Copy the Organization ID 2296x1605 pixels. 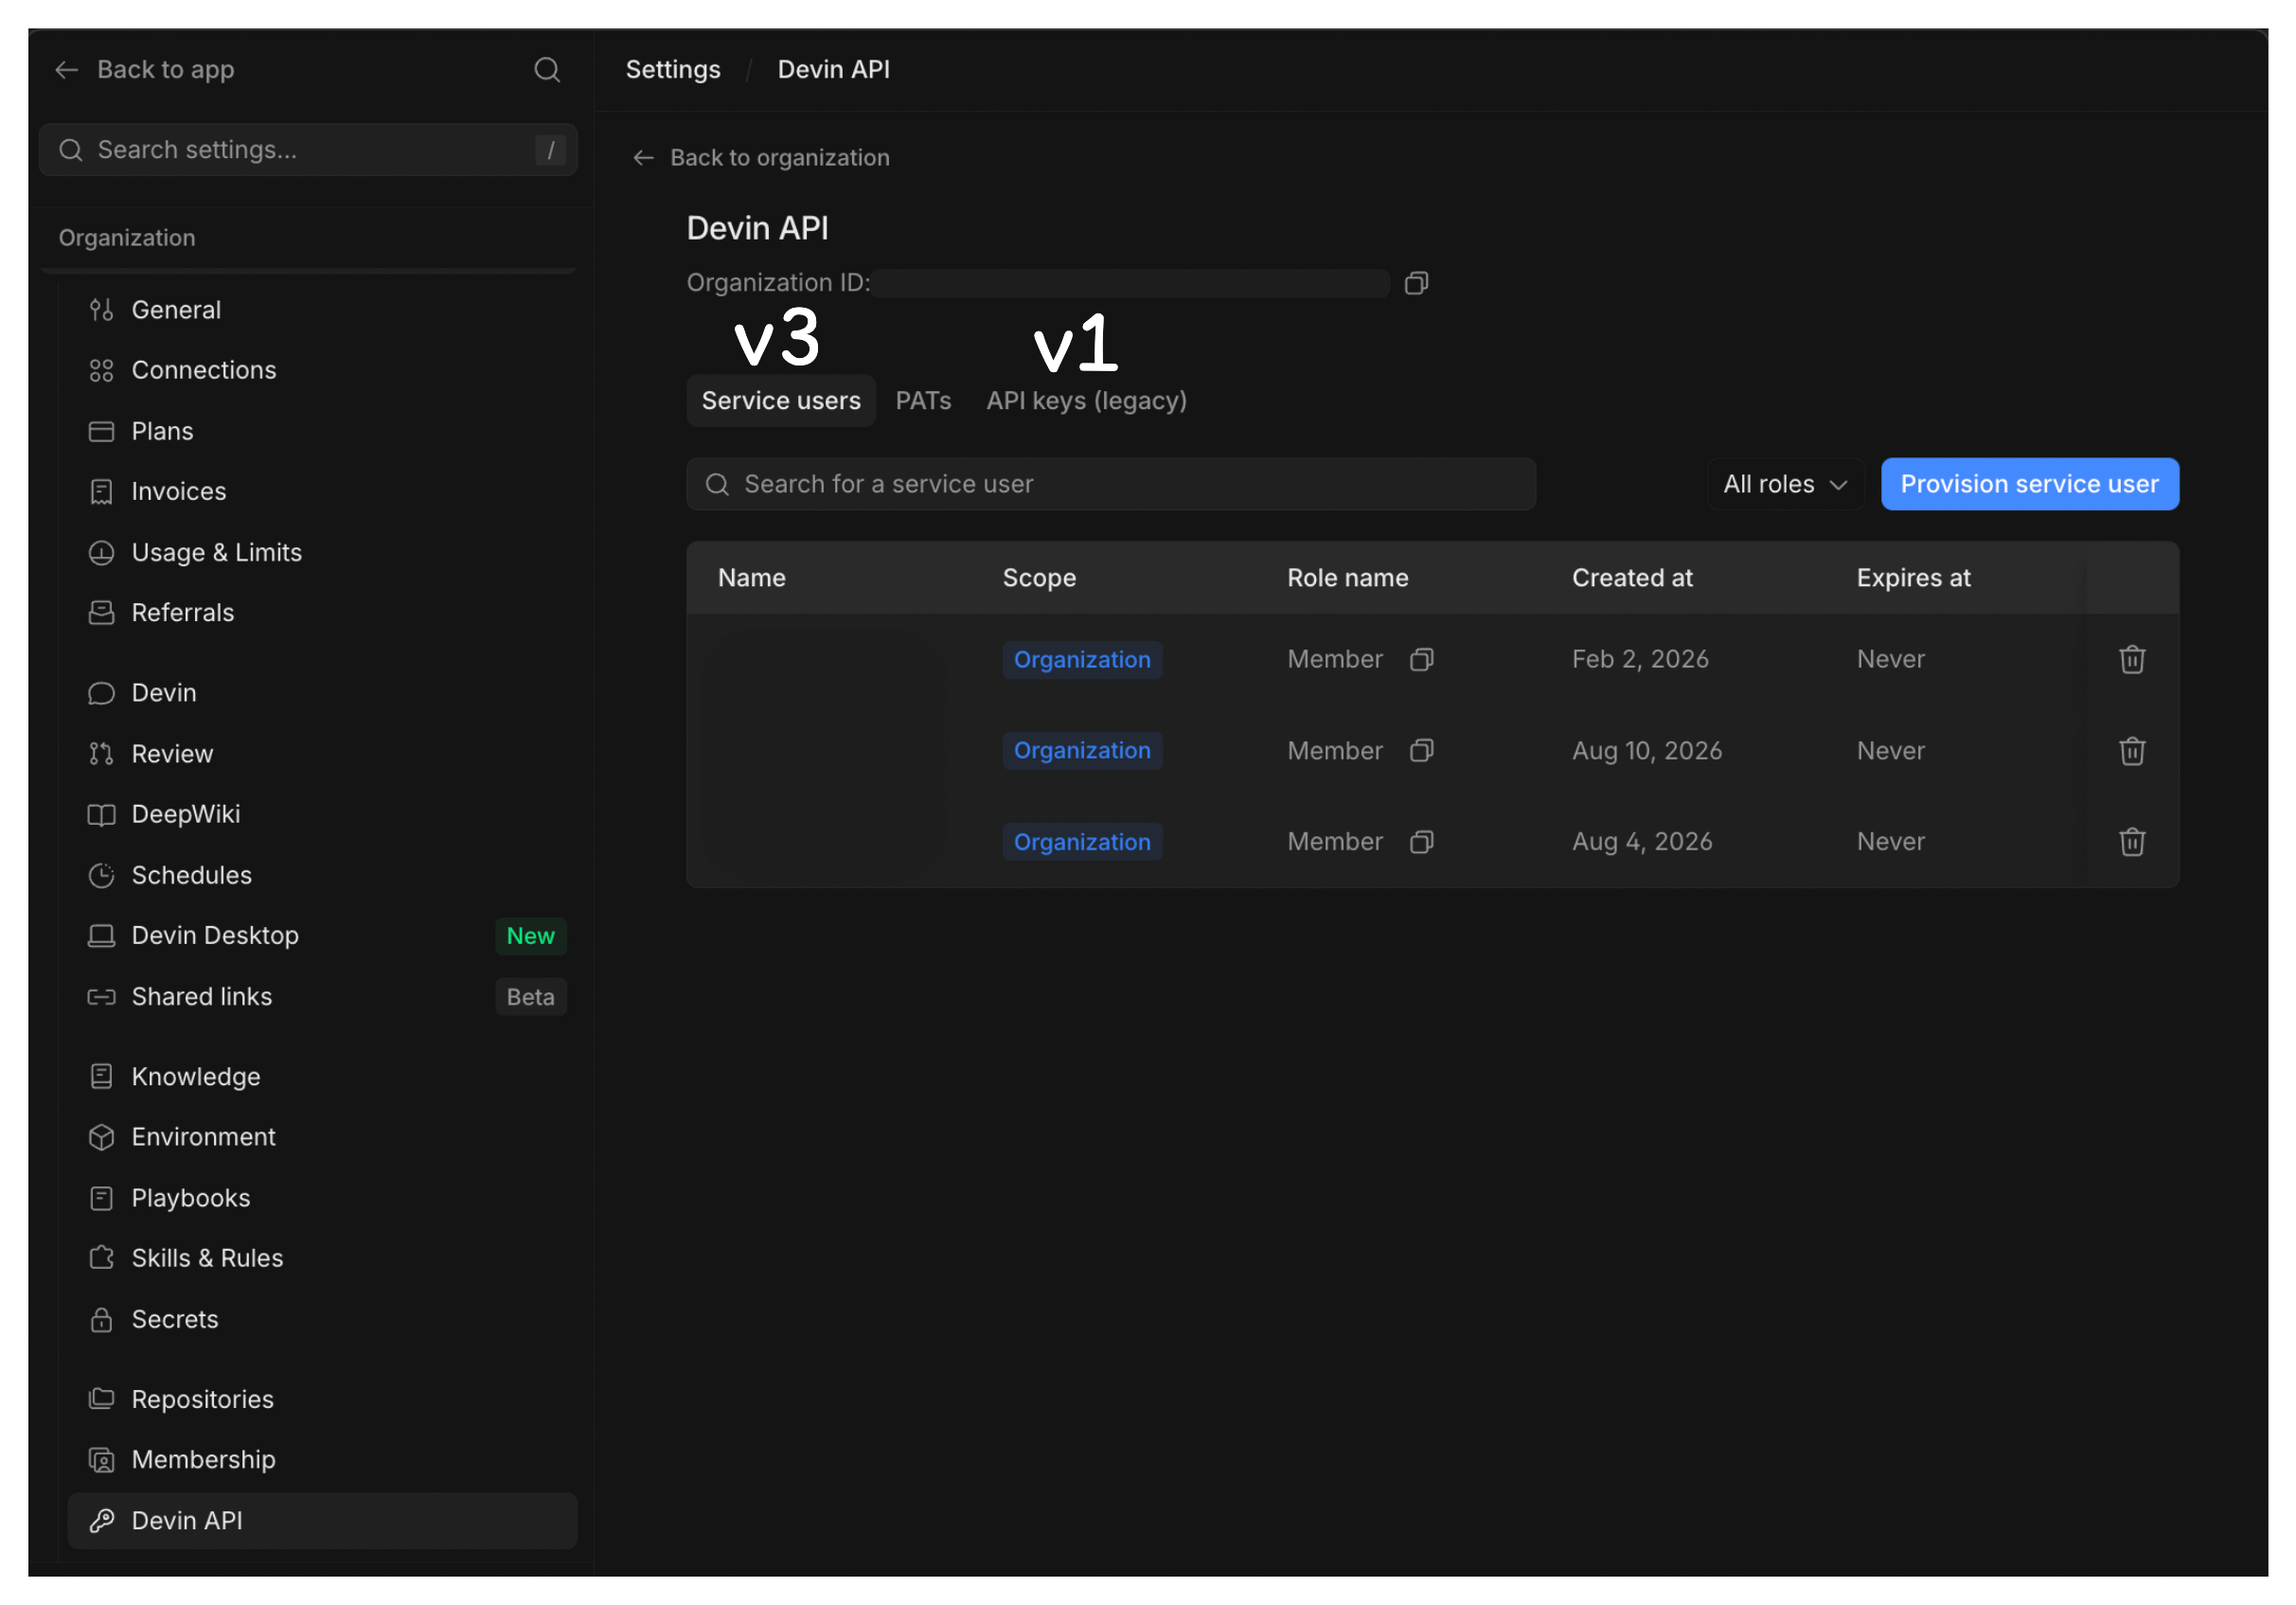(x=1416, y=284)
